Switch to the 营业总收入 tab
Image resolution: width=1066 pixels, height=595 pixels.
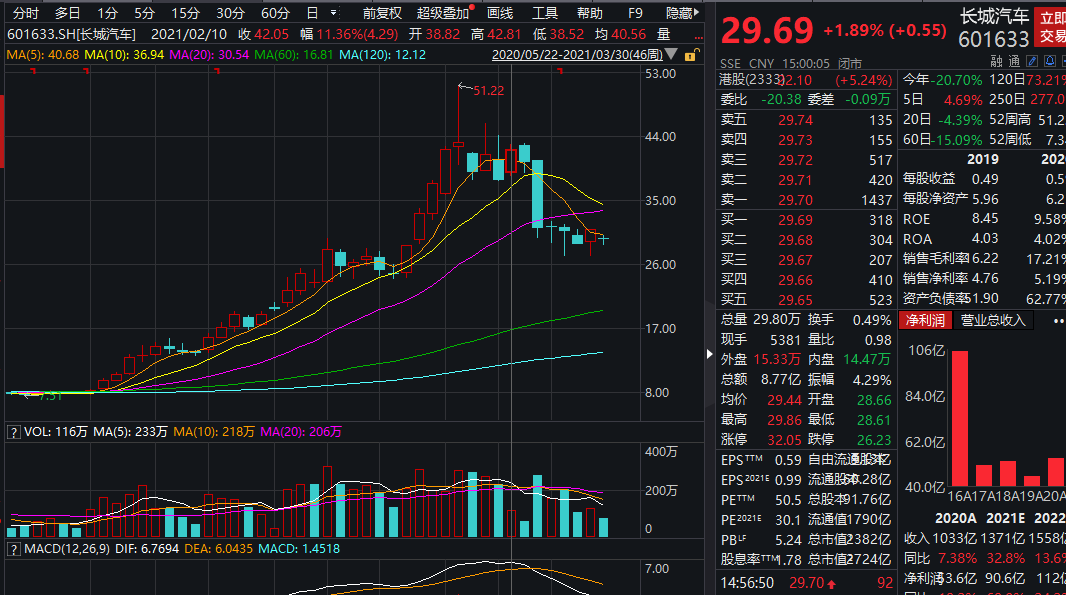pyautogui.click(x=992, y=321)
